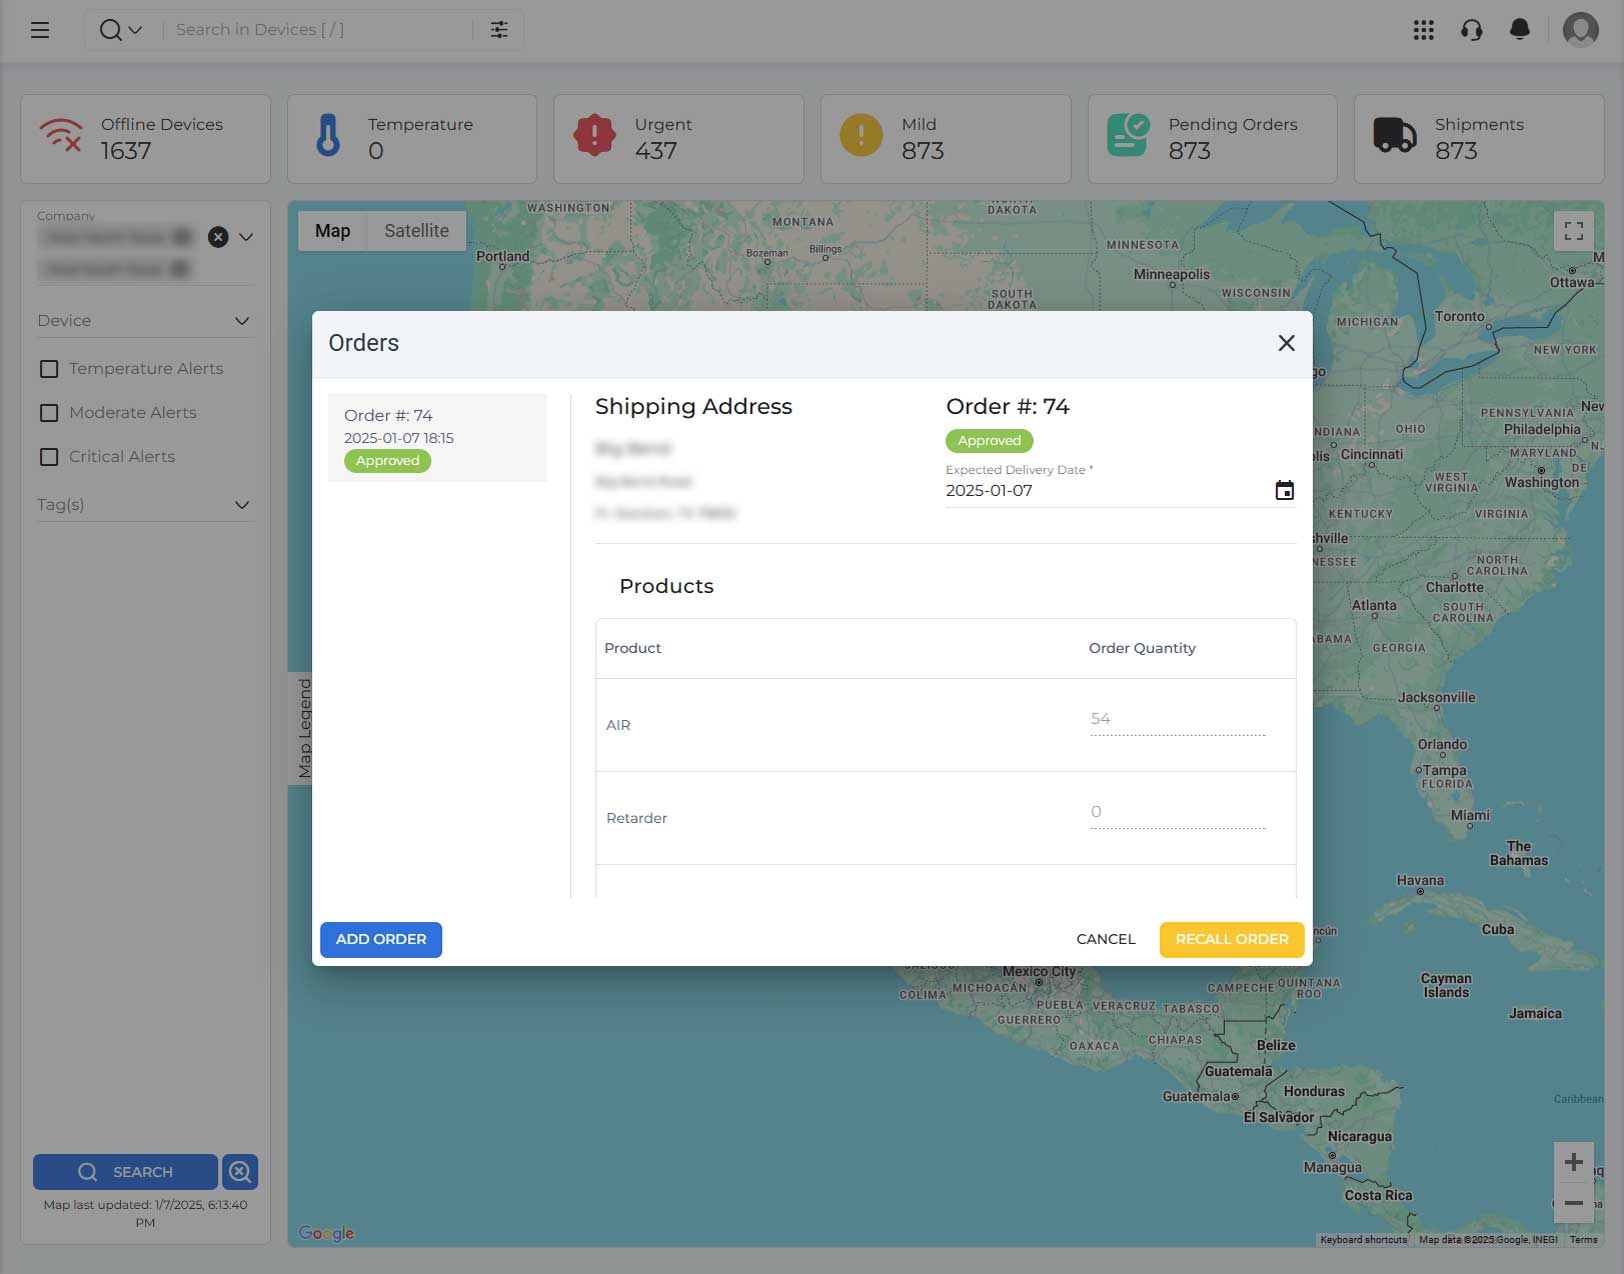Open the search filter sliders icon

(499, 30)
